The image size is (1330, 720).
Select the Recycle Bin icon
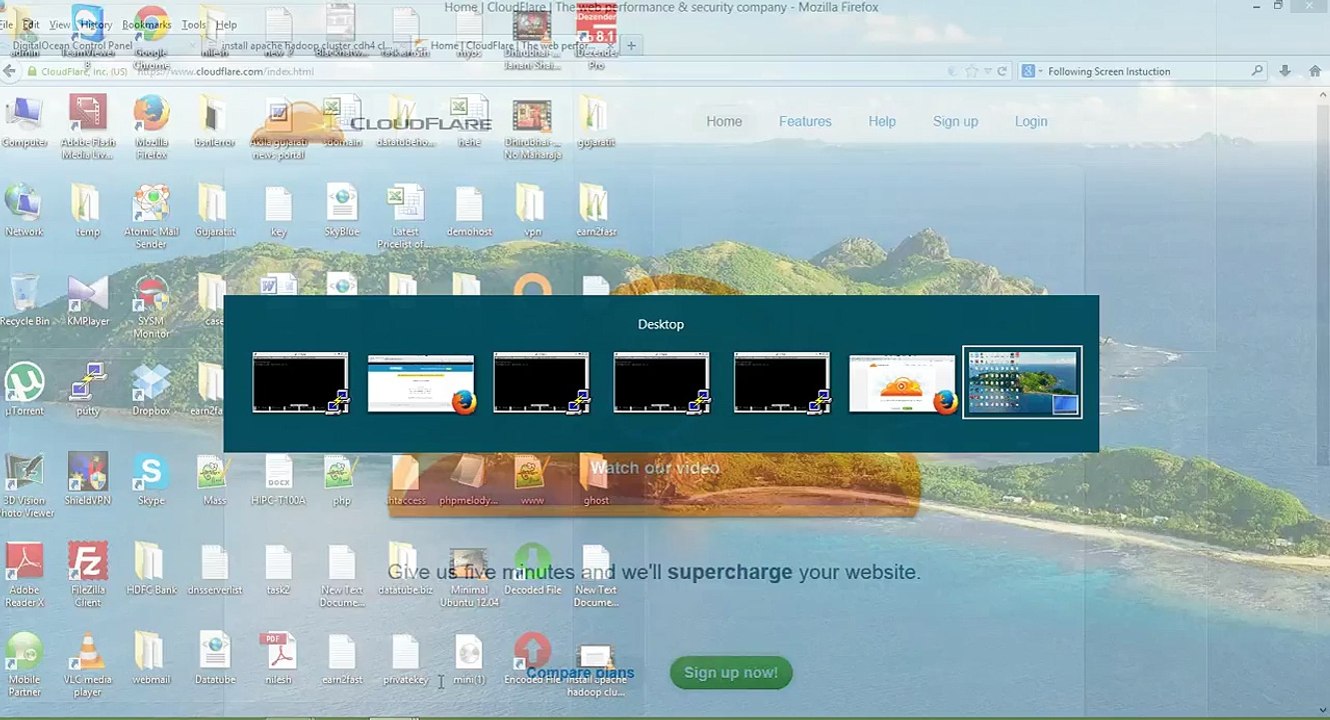pyautogui.click(x=24, y=300)
